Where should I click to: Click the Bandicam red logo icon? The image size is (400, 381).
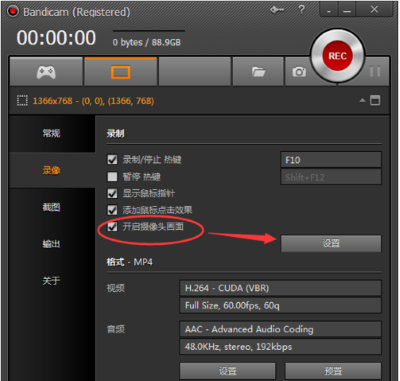13,12
